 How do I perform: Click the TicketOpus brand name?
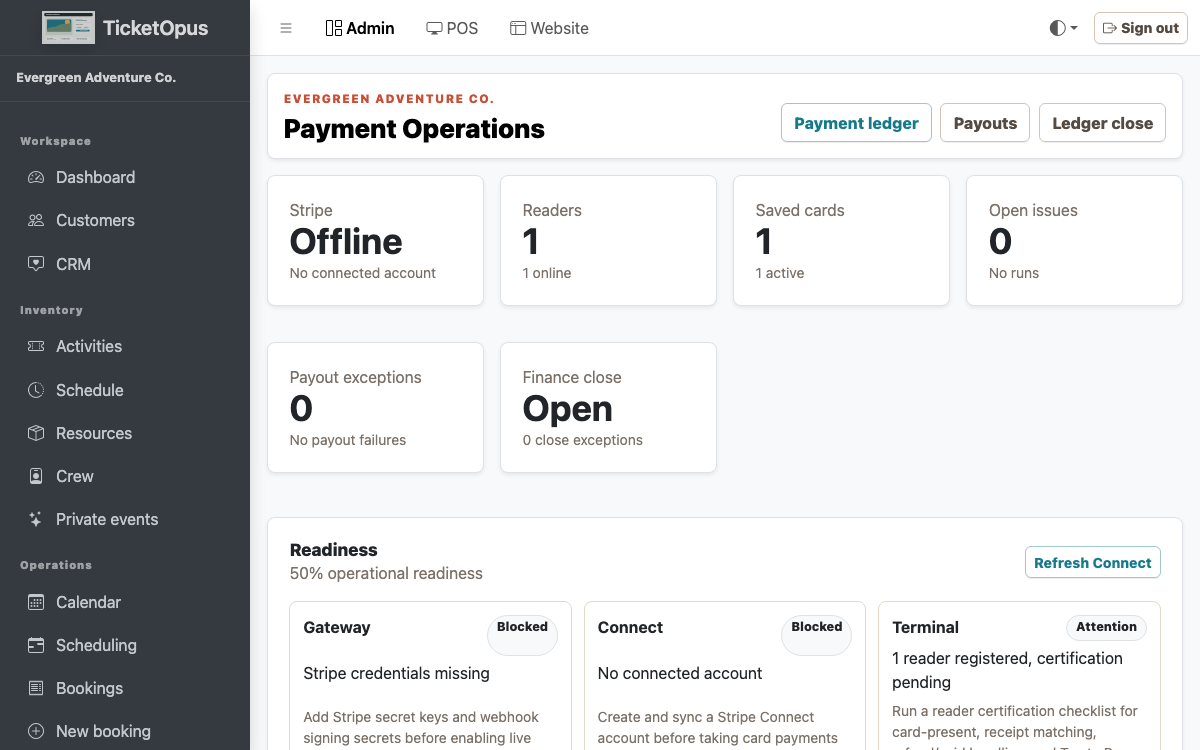click(x=156, y=28)
